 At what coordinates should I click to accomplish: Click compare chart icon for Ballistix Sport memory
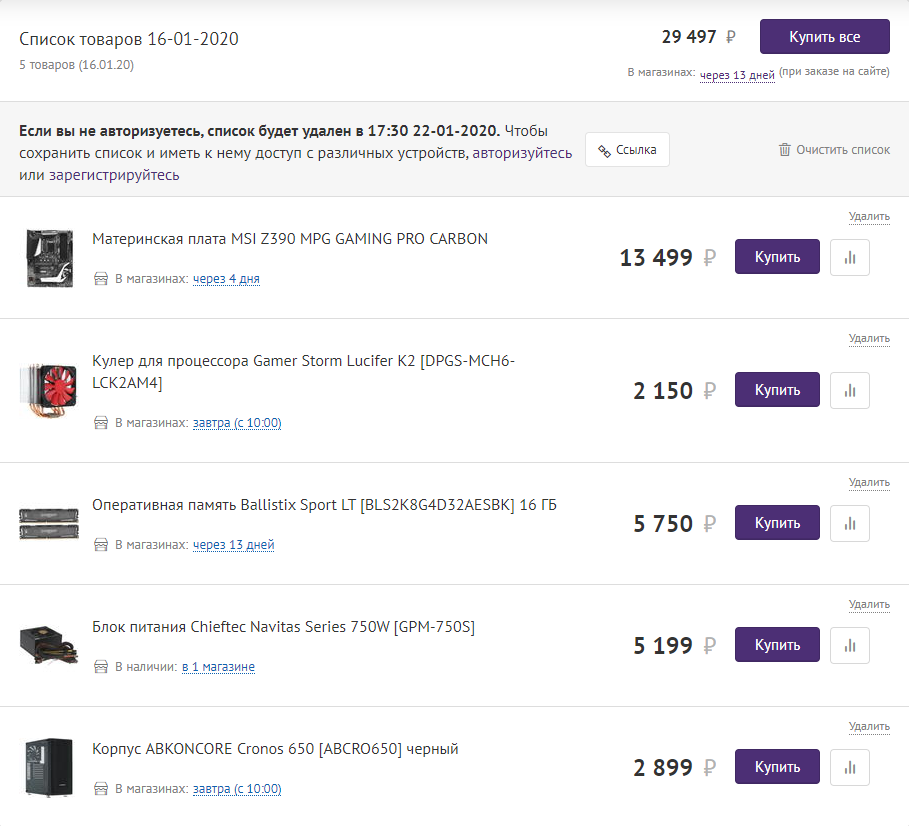[x=851, y=523]
